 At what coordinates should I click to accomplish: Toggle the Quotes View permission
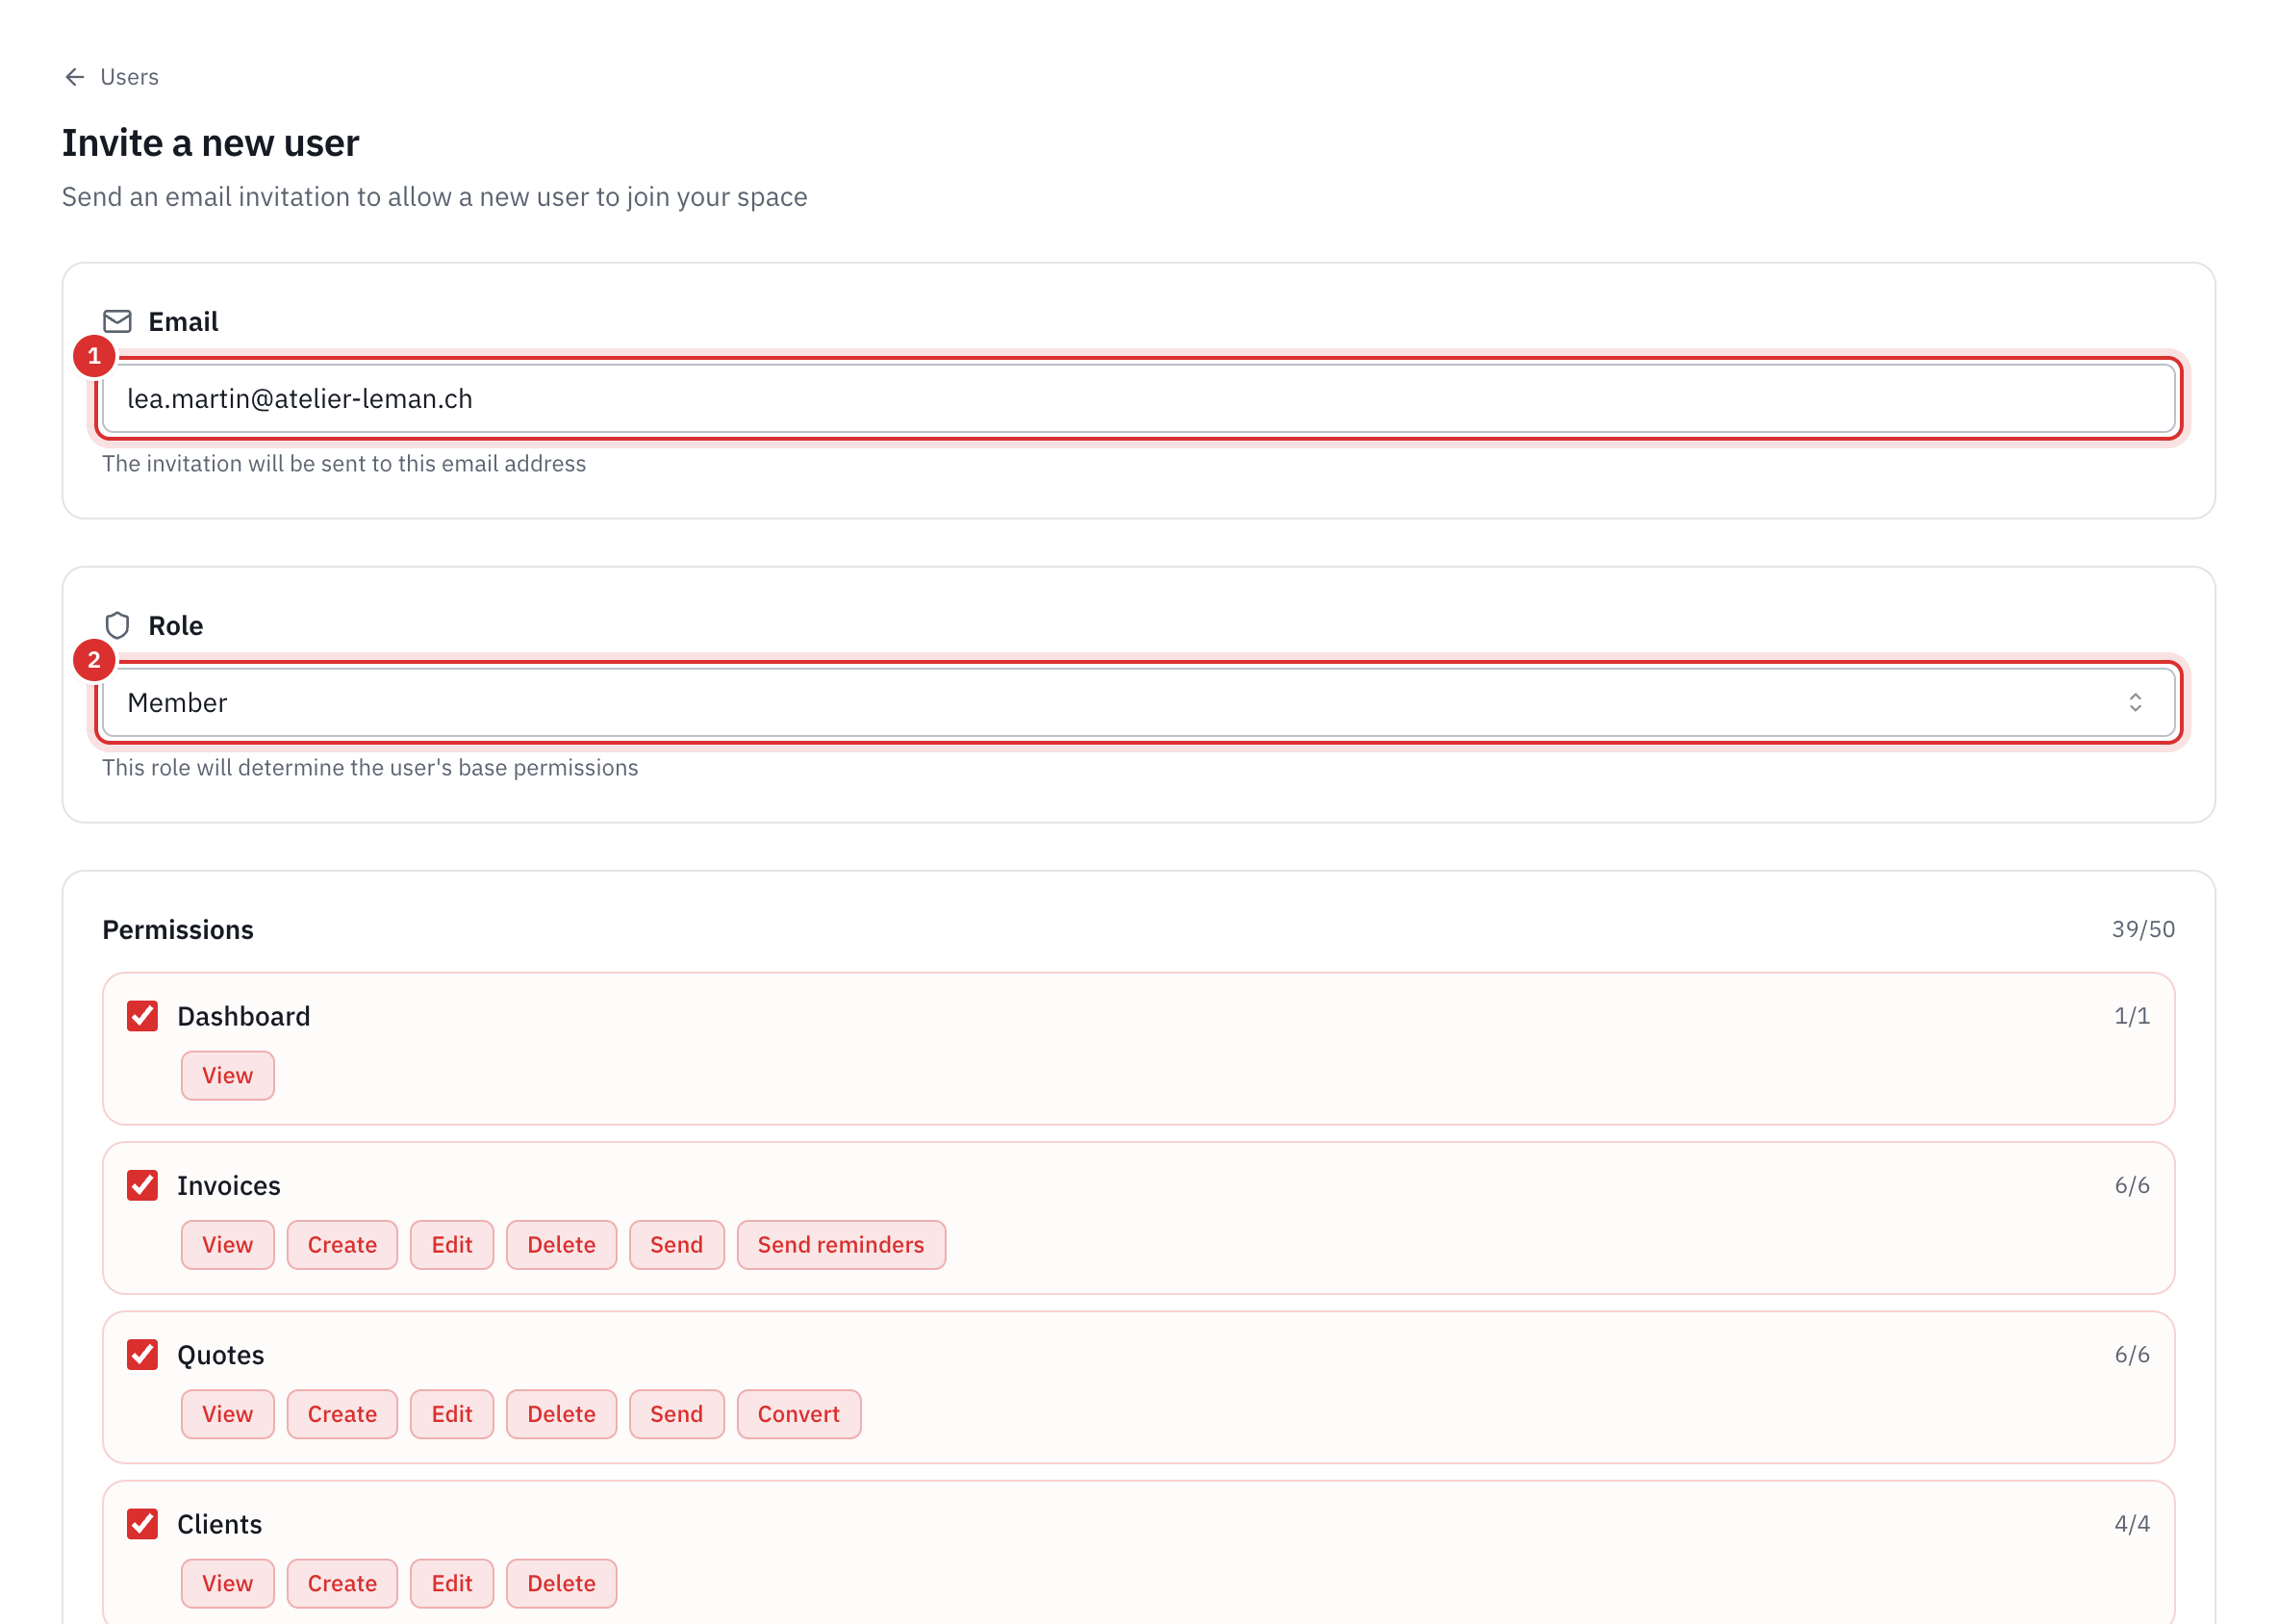pyautogui.click(x=227, y=1413)
